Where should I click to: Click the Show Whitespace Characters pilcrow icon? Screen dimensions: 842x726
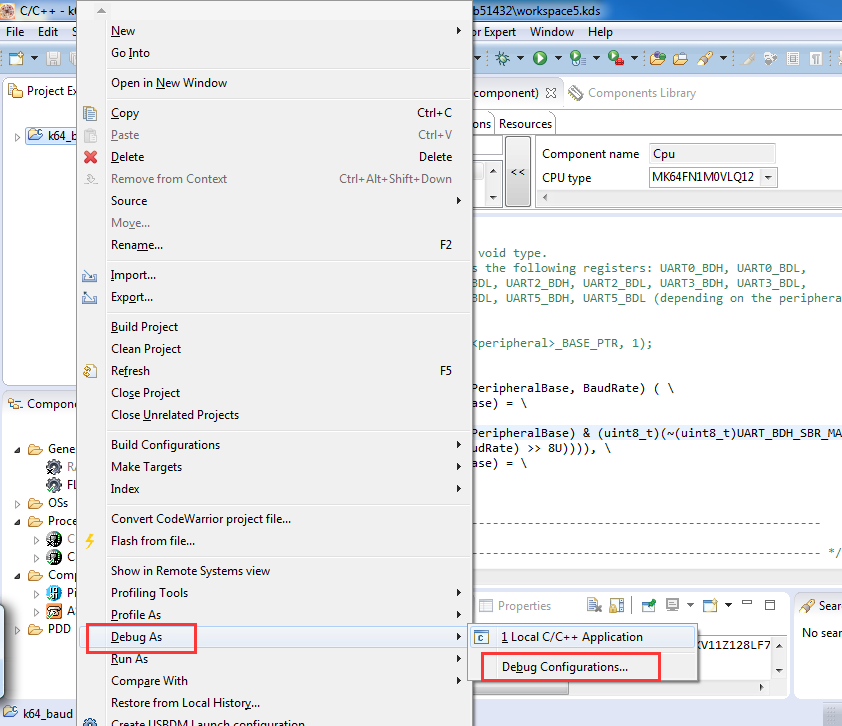(816, 58)
